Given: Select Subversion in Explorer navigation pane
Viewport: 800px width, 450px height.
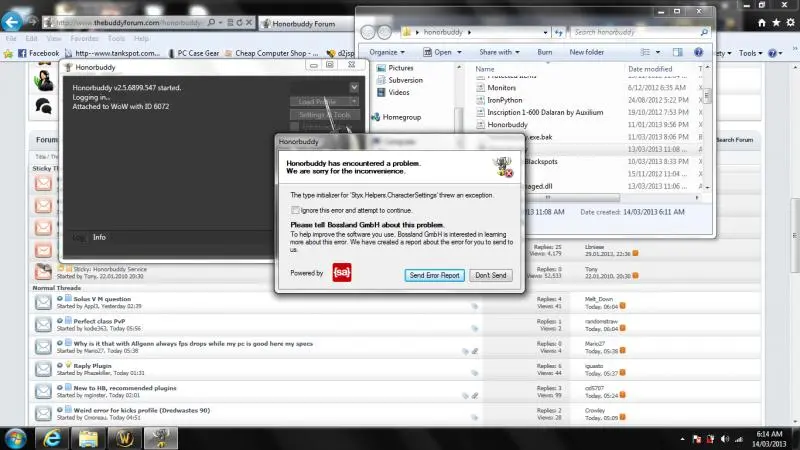Looking at the screenshot, I should point(399,80).
